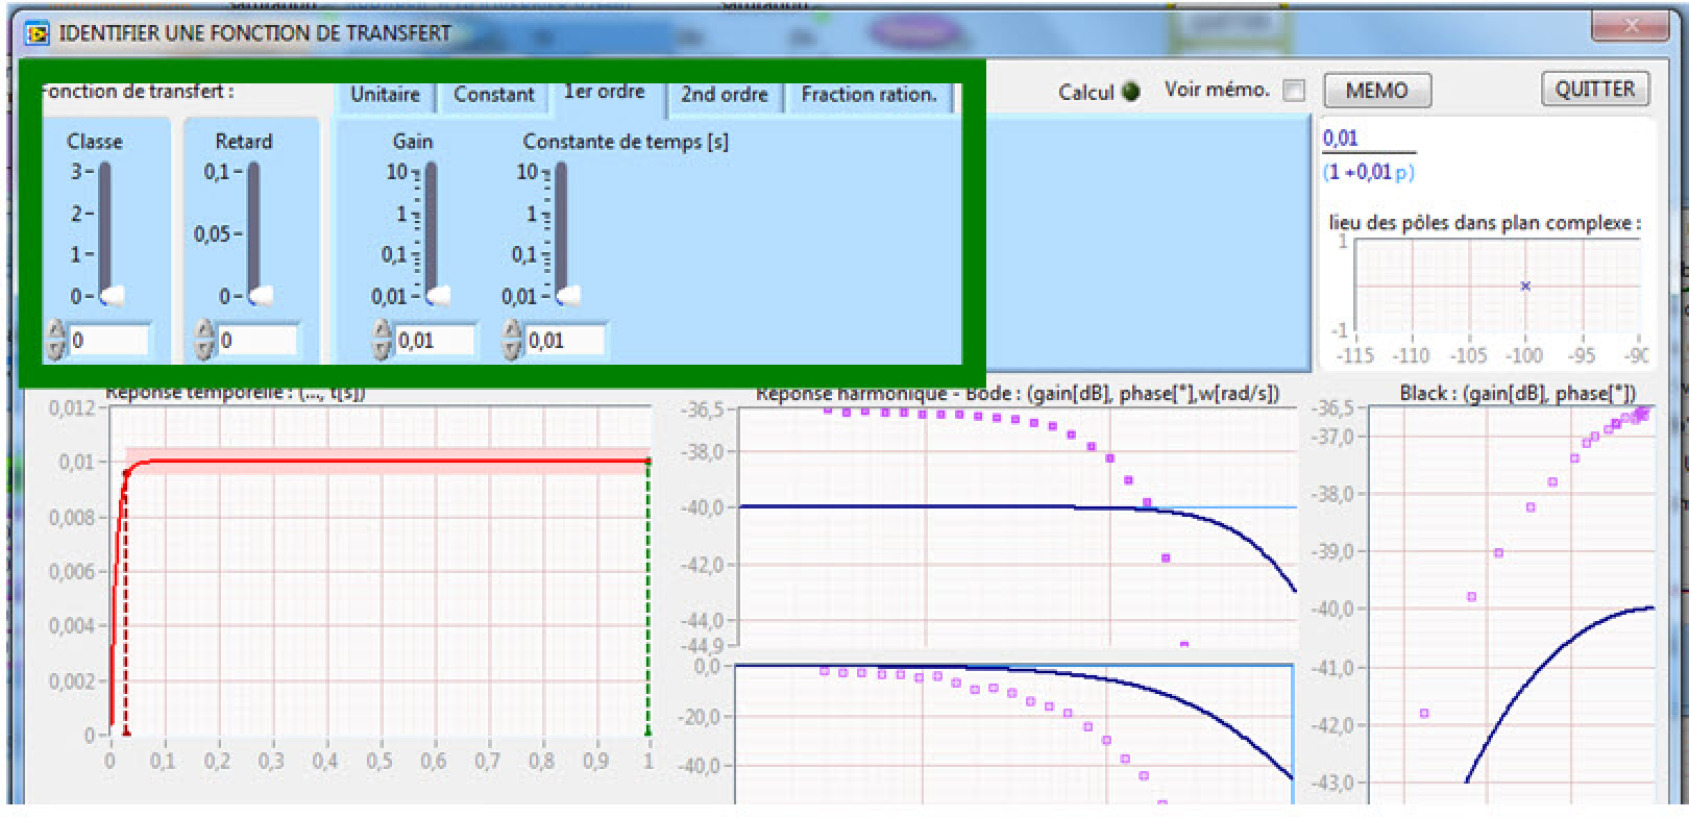This screenshot has height=819, width=1689.
Task: Click the 0,012 label on time response axis
Action: tap(72, 408)
